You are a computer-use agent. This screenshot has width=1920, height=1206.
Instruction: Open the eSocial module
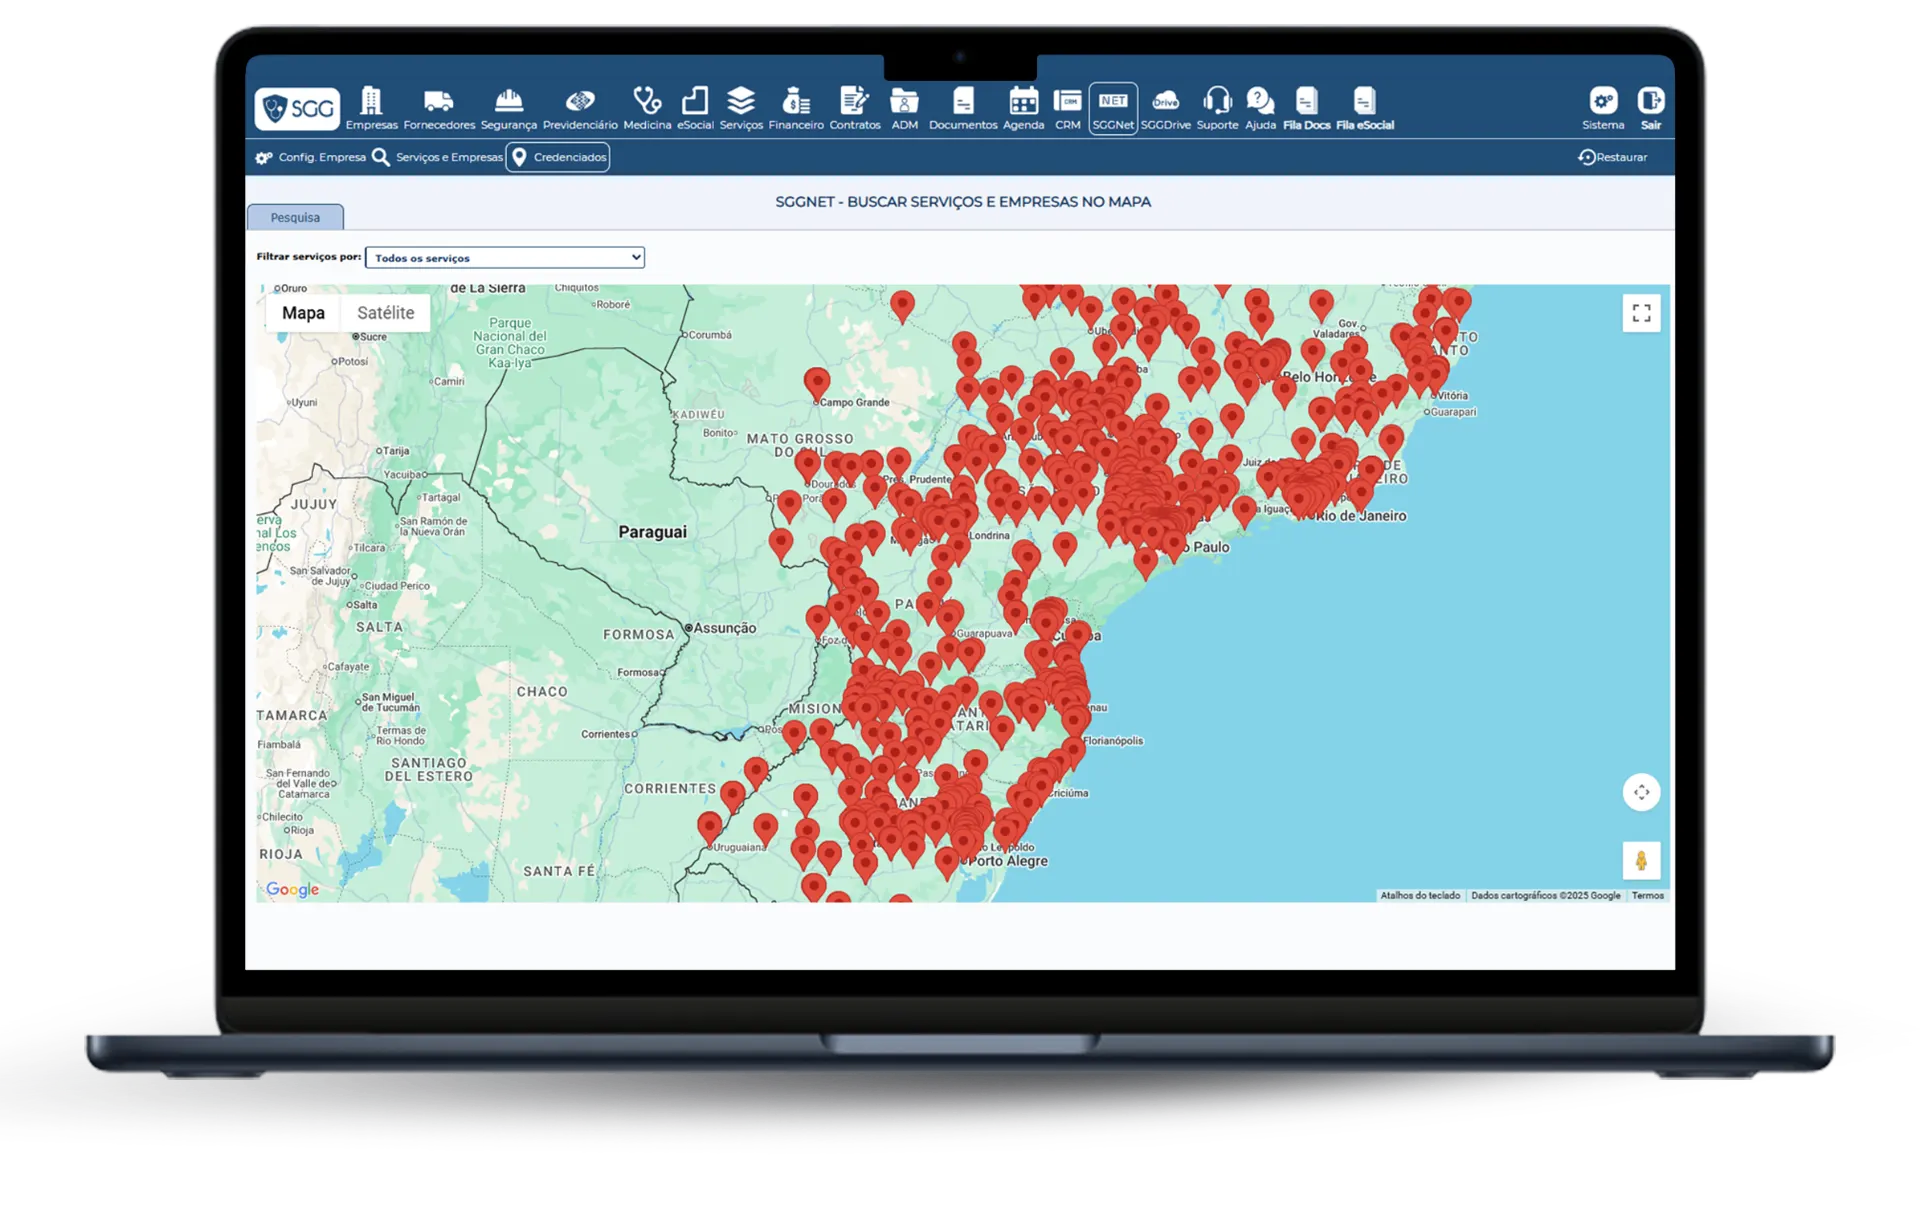(x=695, y=108)
